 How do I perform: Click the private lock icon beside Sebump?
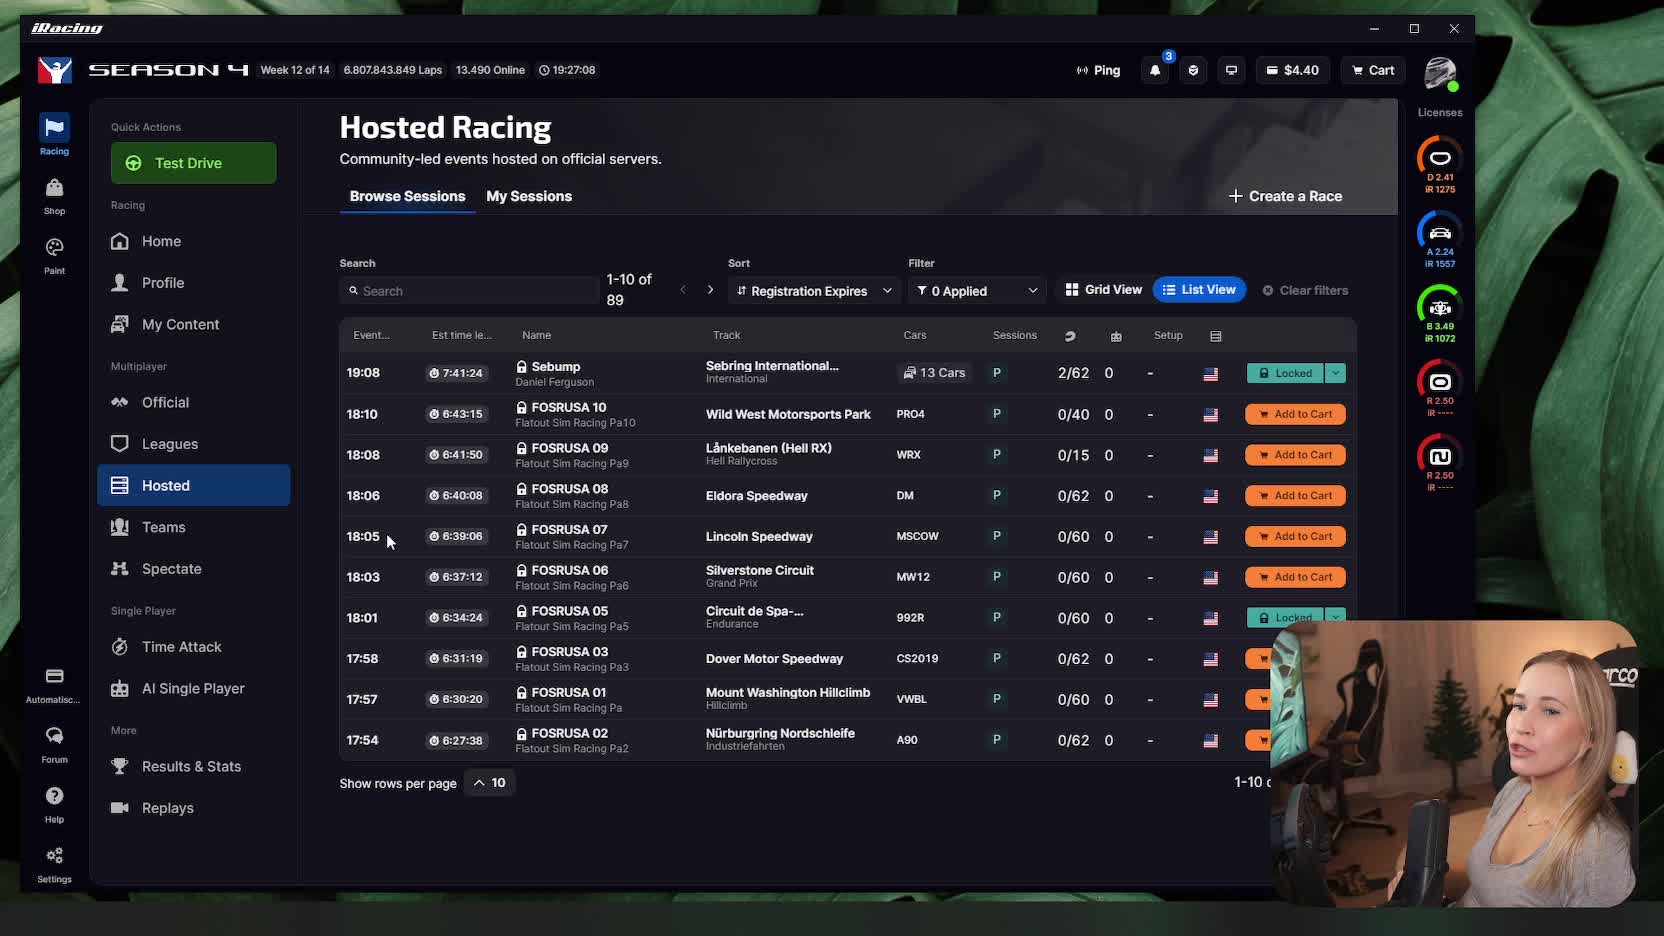pos(521,367)
